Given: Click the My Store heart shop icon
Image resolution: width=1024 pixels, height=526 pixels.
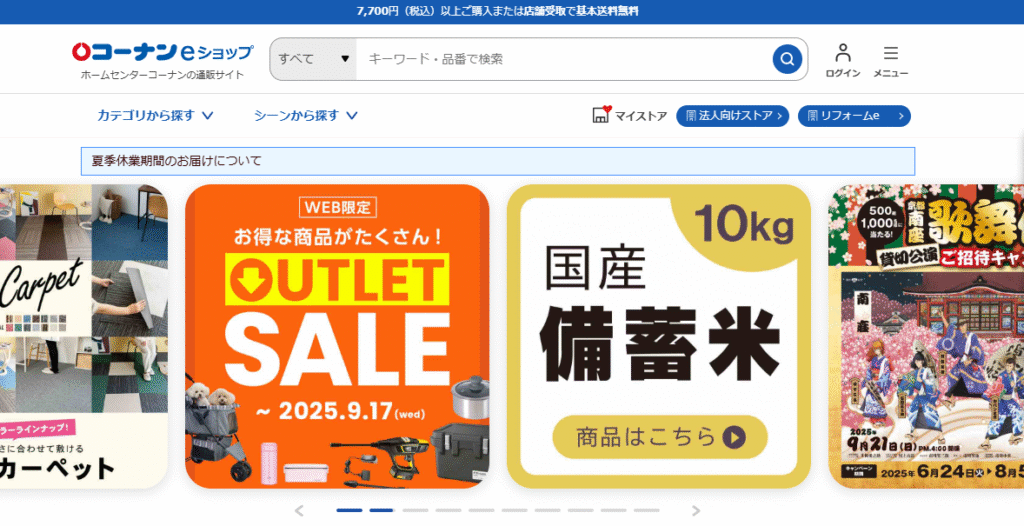Looking at the screenshot, I should click(x=601, y=115).
